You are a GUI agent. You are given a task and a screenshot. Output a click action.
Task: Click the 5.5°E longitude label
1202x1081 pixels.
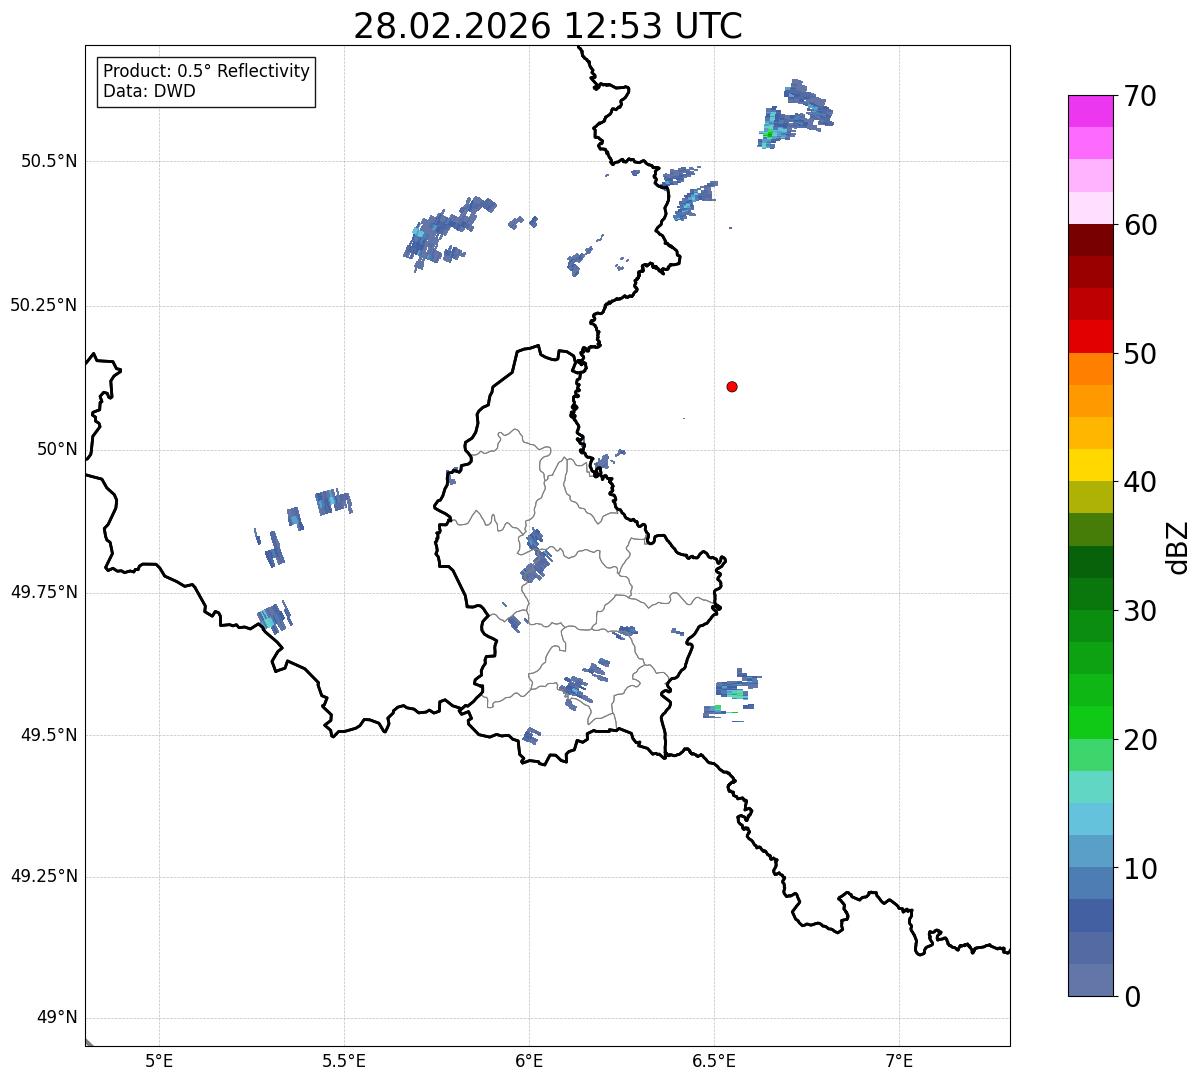point(344,1061)
